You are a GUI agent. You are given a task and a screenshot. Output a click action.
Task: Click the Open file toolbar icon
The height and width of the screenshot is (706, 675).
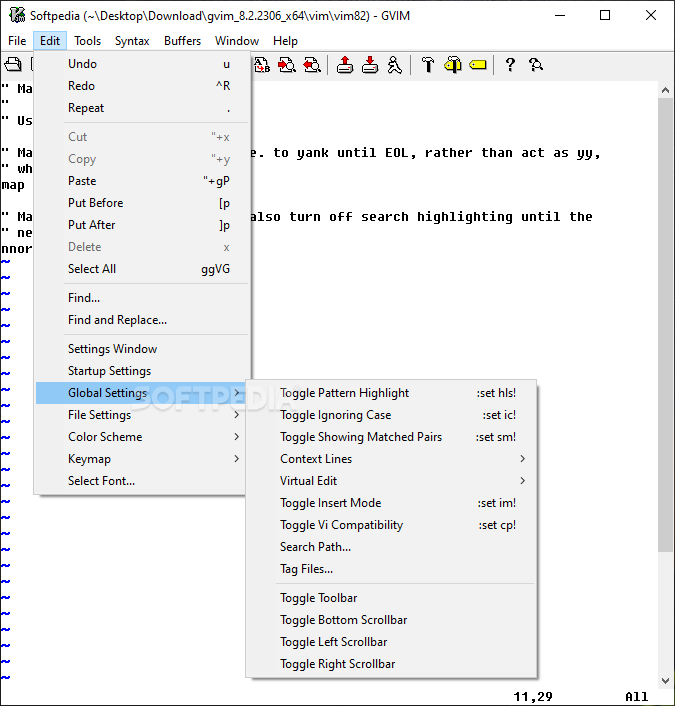pos(13,65)
